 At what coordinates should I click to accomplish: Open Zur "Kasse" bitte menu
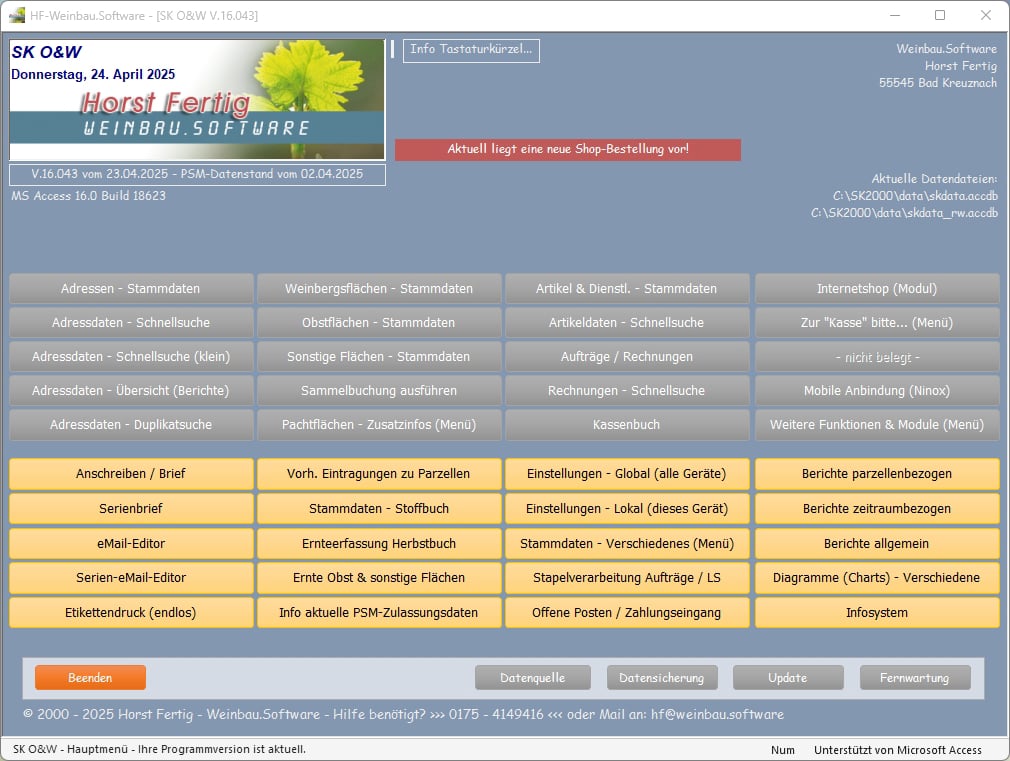coord(876,323)
